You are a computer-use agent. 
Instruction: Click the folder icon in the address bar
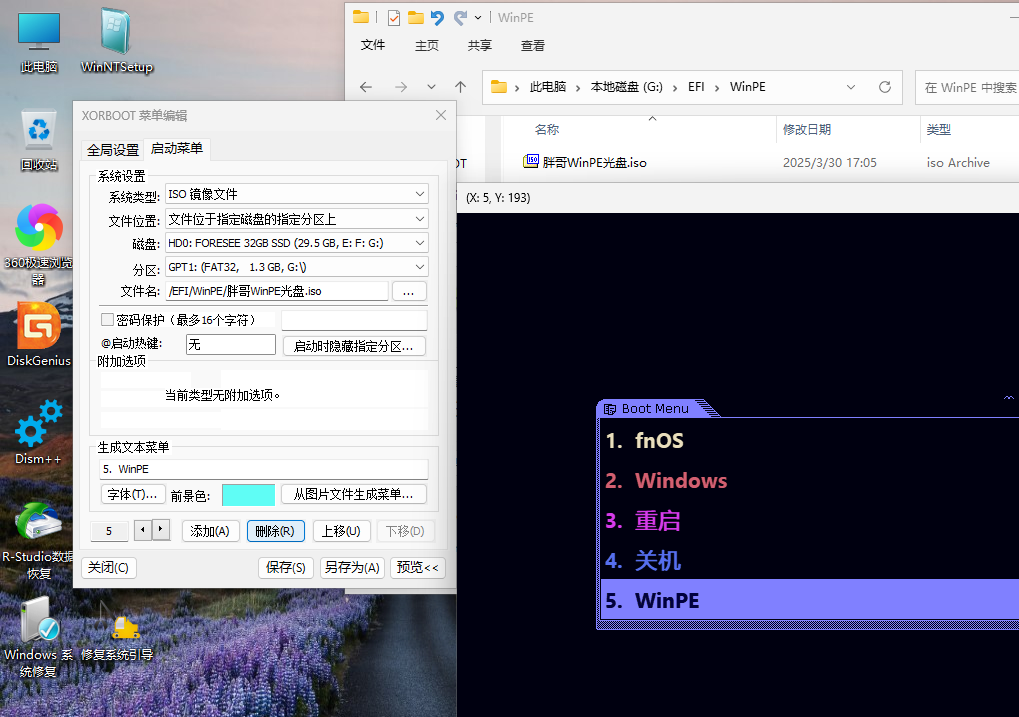(x=498, y=86)
